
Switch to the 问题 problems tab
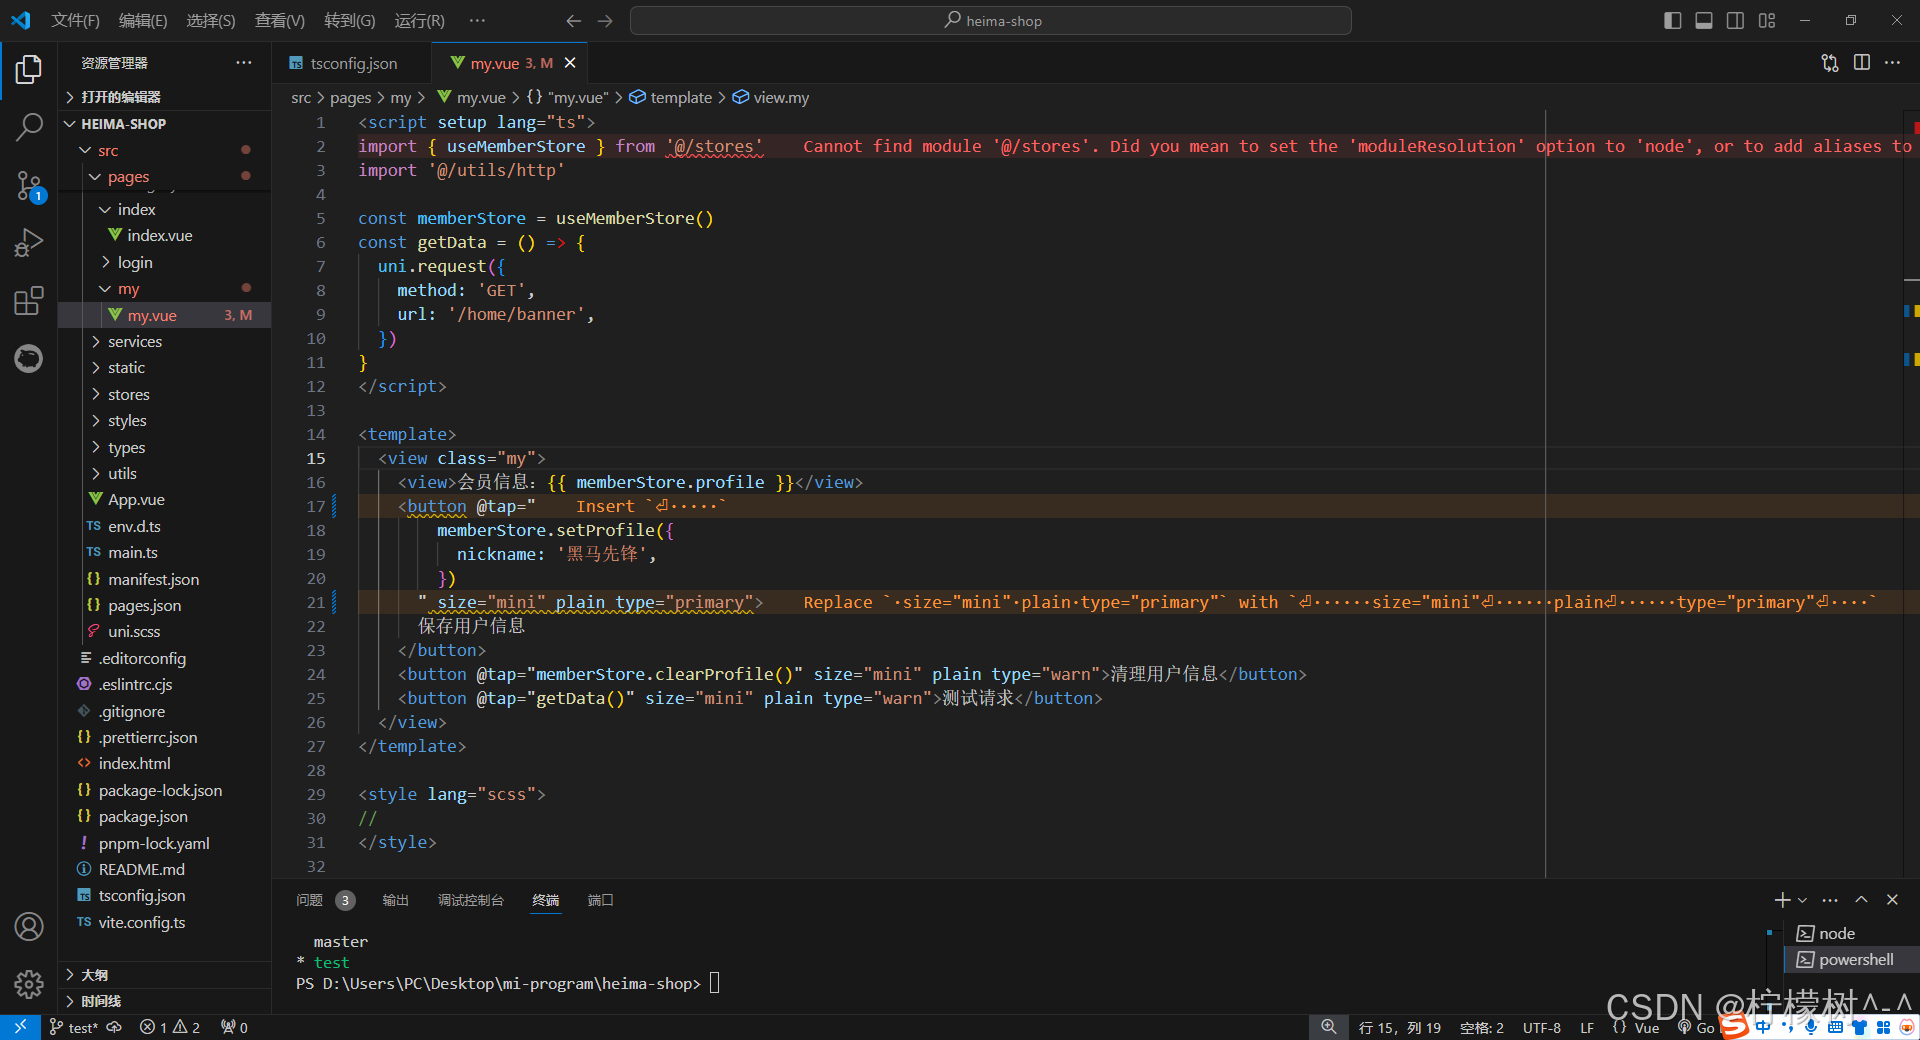pyautogui.click(x=309, y=900)
